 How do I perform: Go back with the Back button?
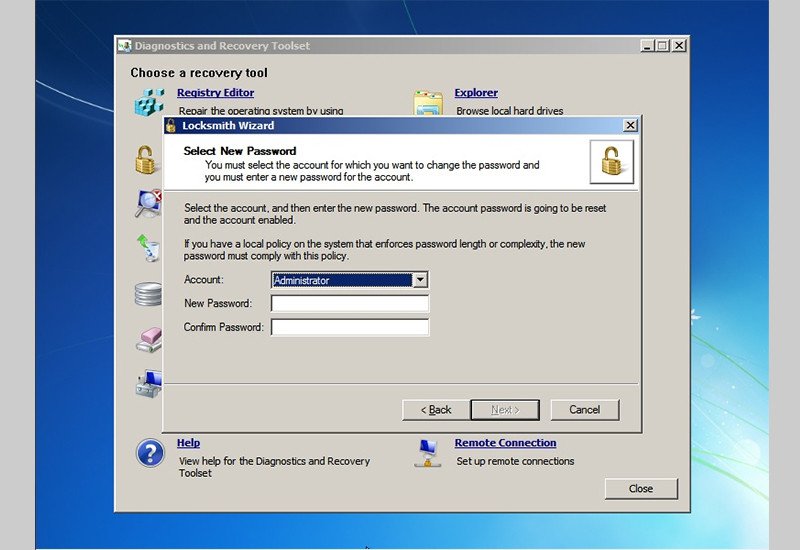click(436, 410)
